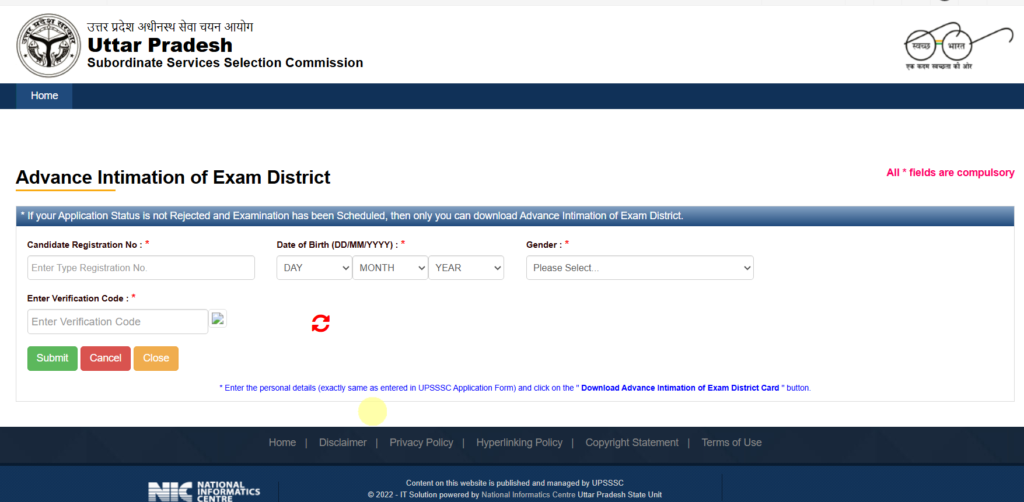Open the Home tab in navigation bar
The width and height of the screenshot is (1024, 502).
[x=44, y=96]
